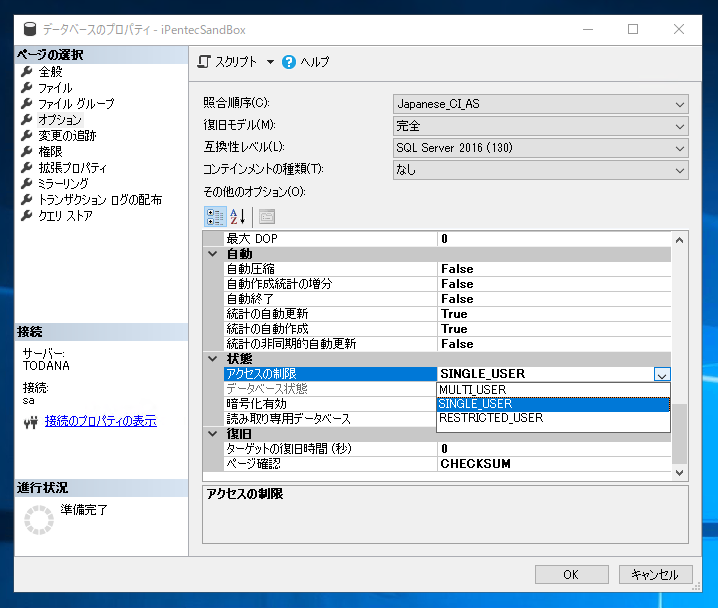718x608 pixels.
Task: Choose MULTI_USER from the list
Action: [553, 390]
